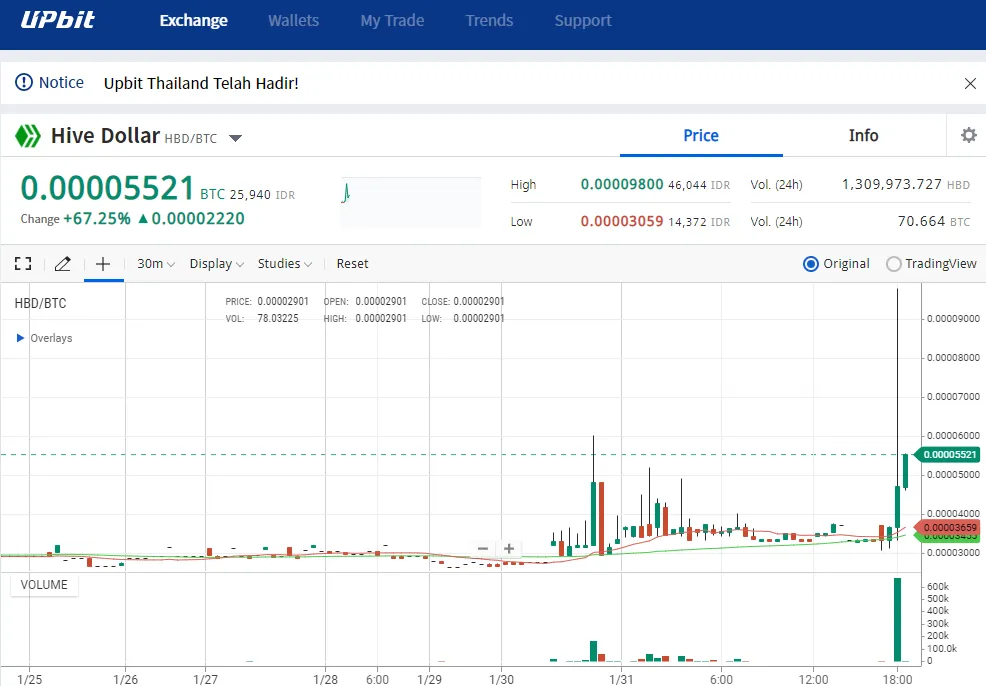This screenshot has width=986, height=686.
Task: Expand the HBD/BTC market pair dropdown
Action: [235, 138]
